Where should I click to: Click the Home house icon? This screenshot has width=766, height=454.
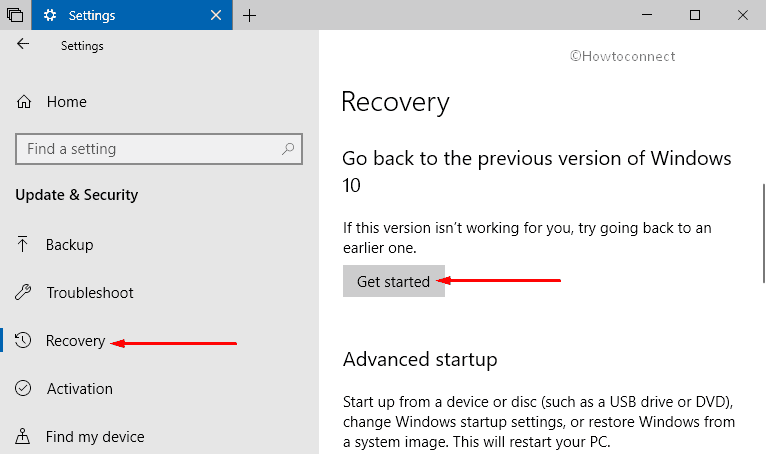point(24,102)
